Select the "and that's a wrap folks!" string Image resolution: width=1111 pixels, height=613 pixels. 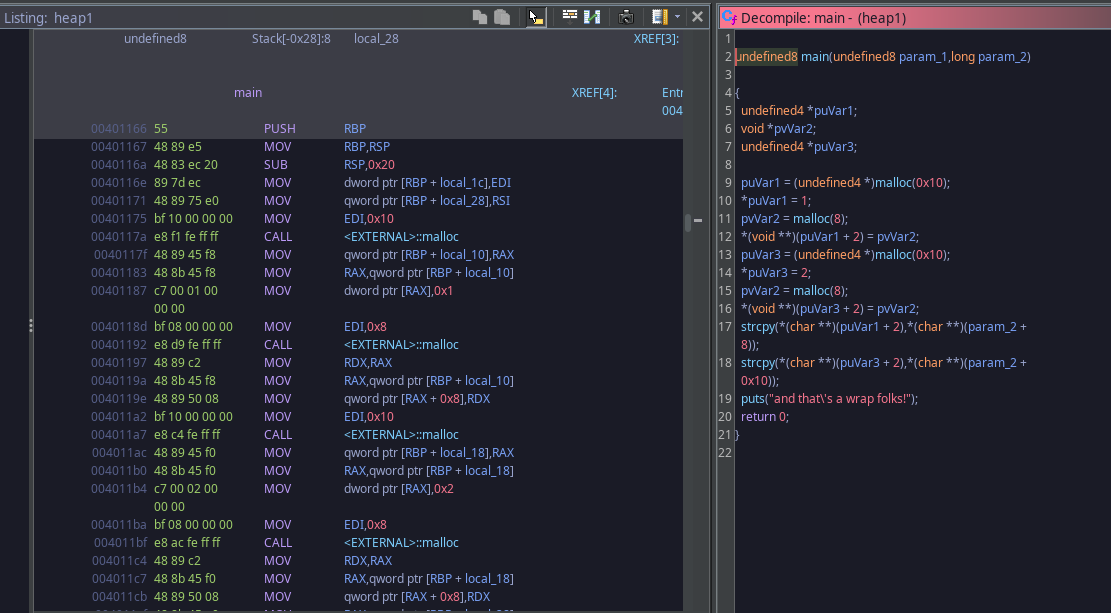[x=839, y=399]
